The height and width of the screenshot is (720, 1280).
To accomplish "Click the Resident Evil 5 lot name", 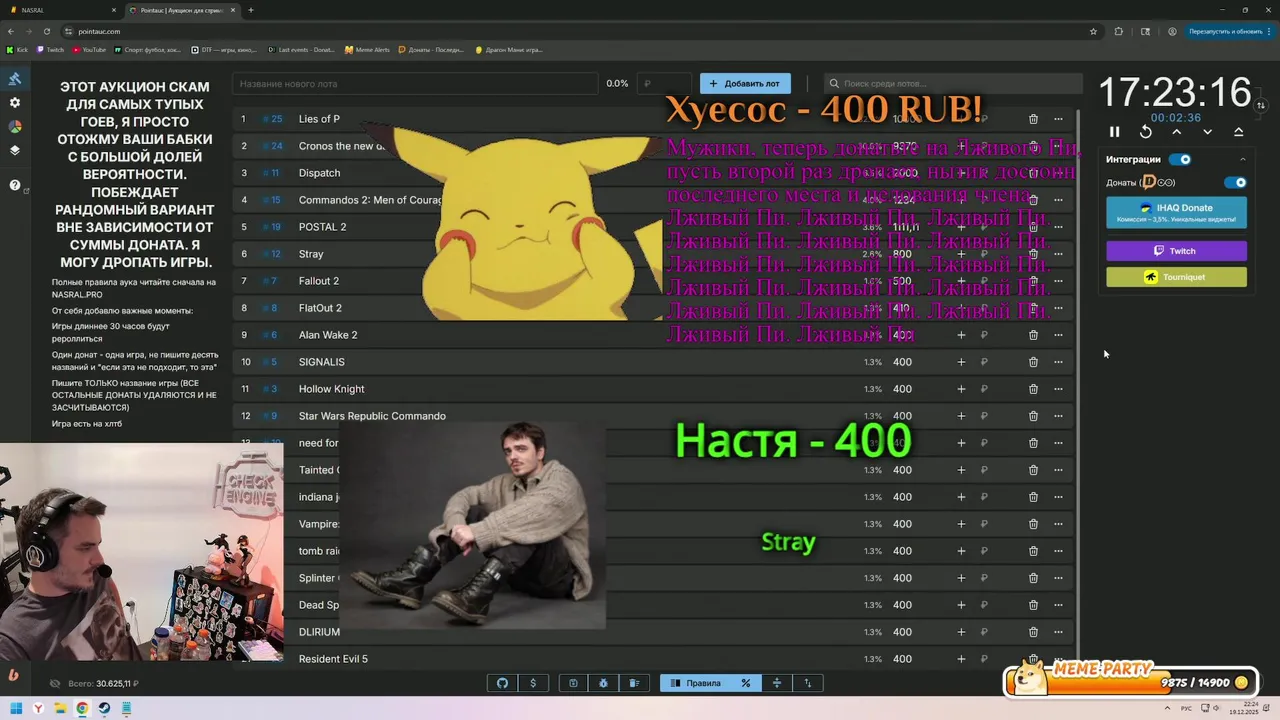I will point(333,659).
